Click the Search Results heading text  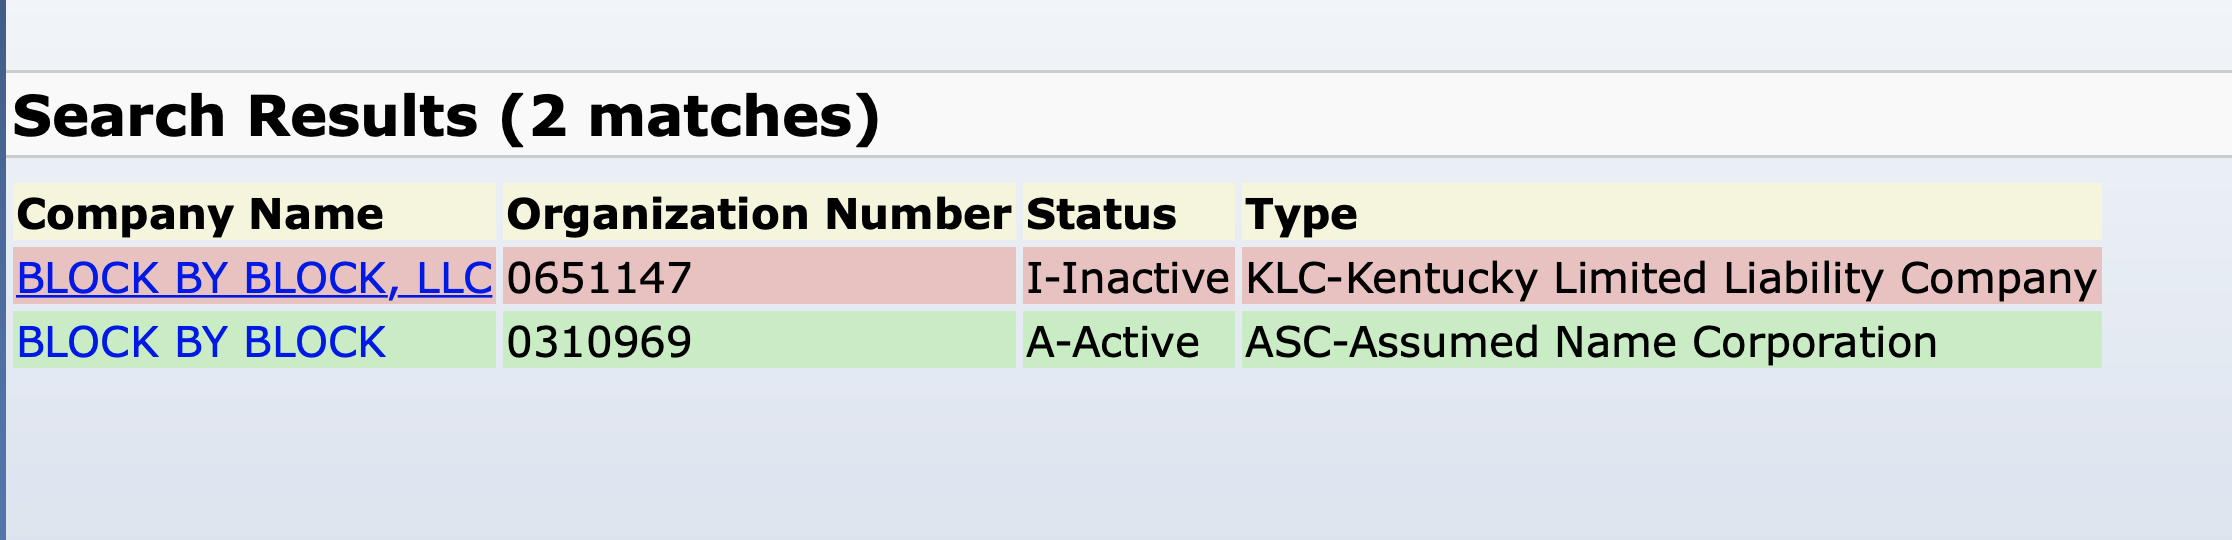coord(245,116)
